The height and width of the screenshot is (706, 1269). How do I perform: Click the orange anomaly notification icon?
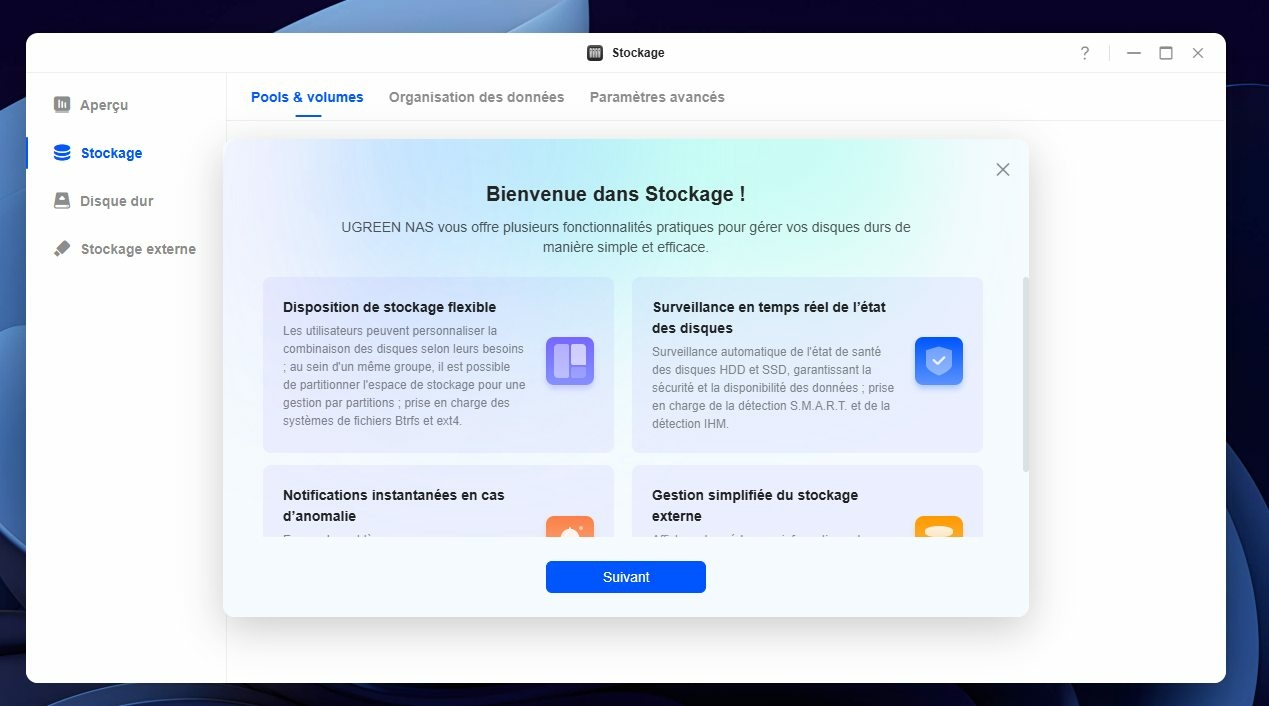tap(570, 528)
